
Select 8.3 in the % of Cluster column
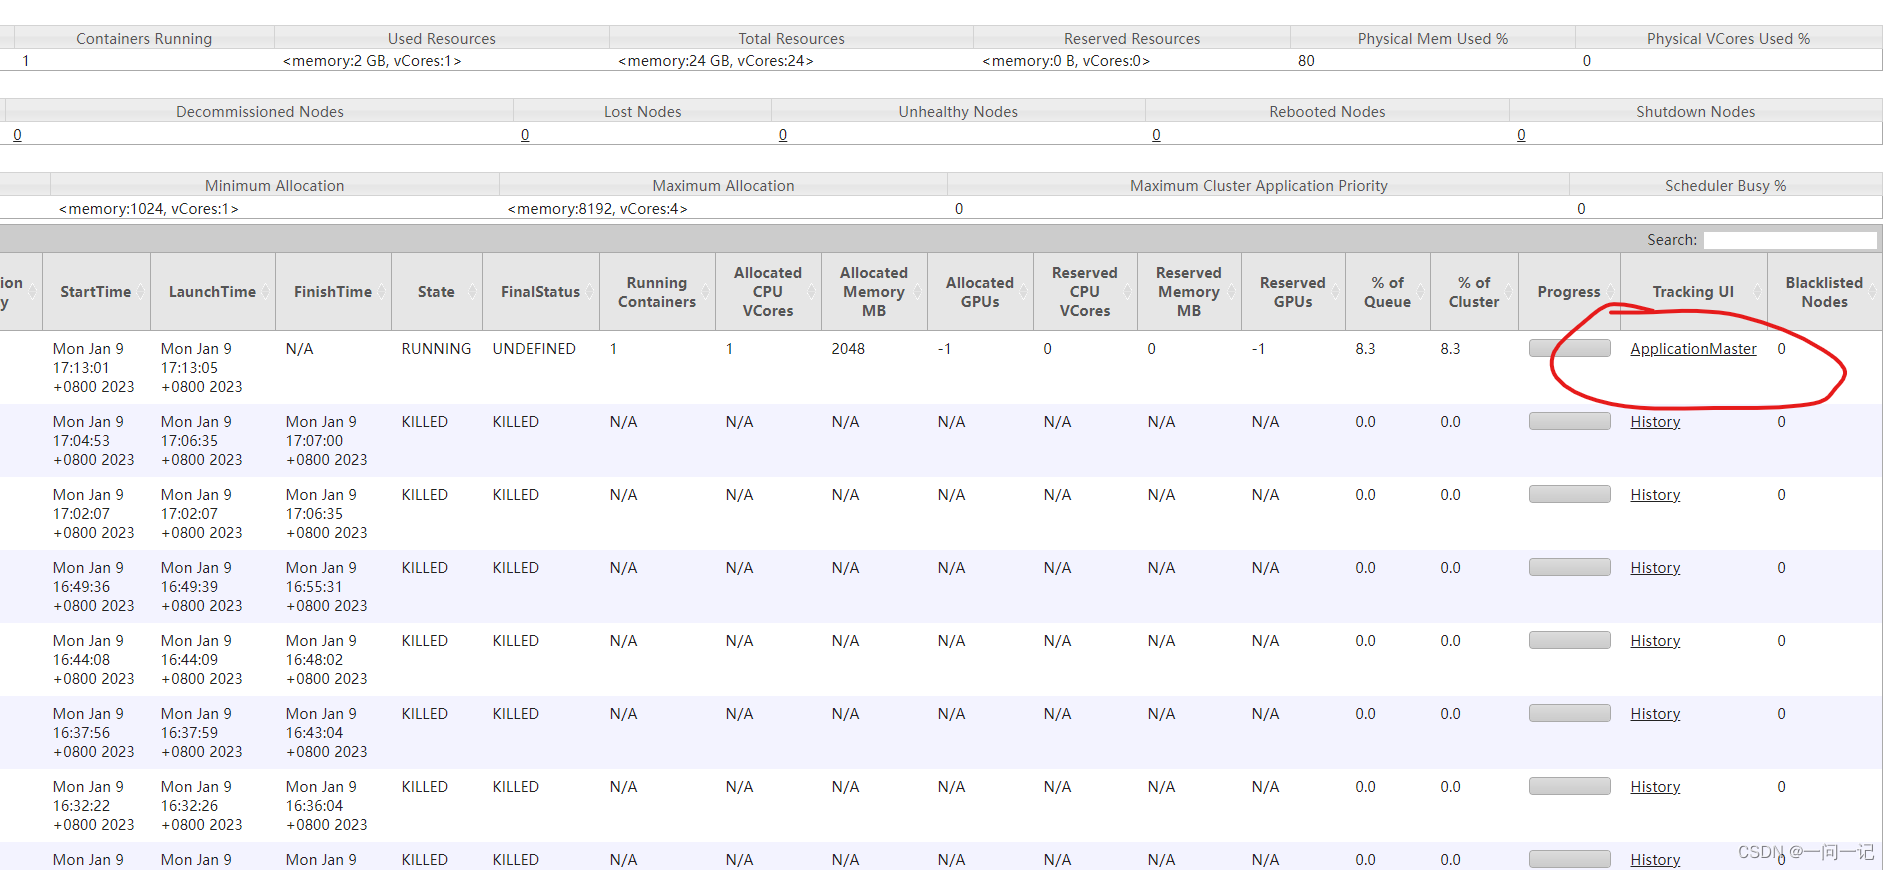click(1450, 349)
